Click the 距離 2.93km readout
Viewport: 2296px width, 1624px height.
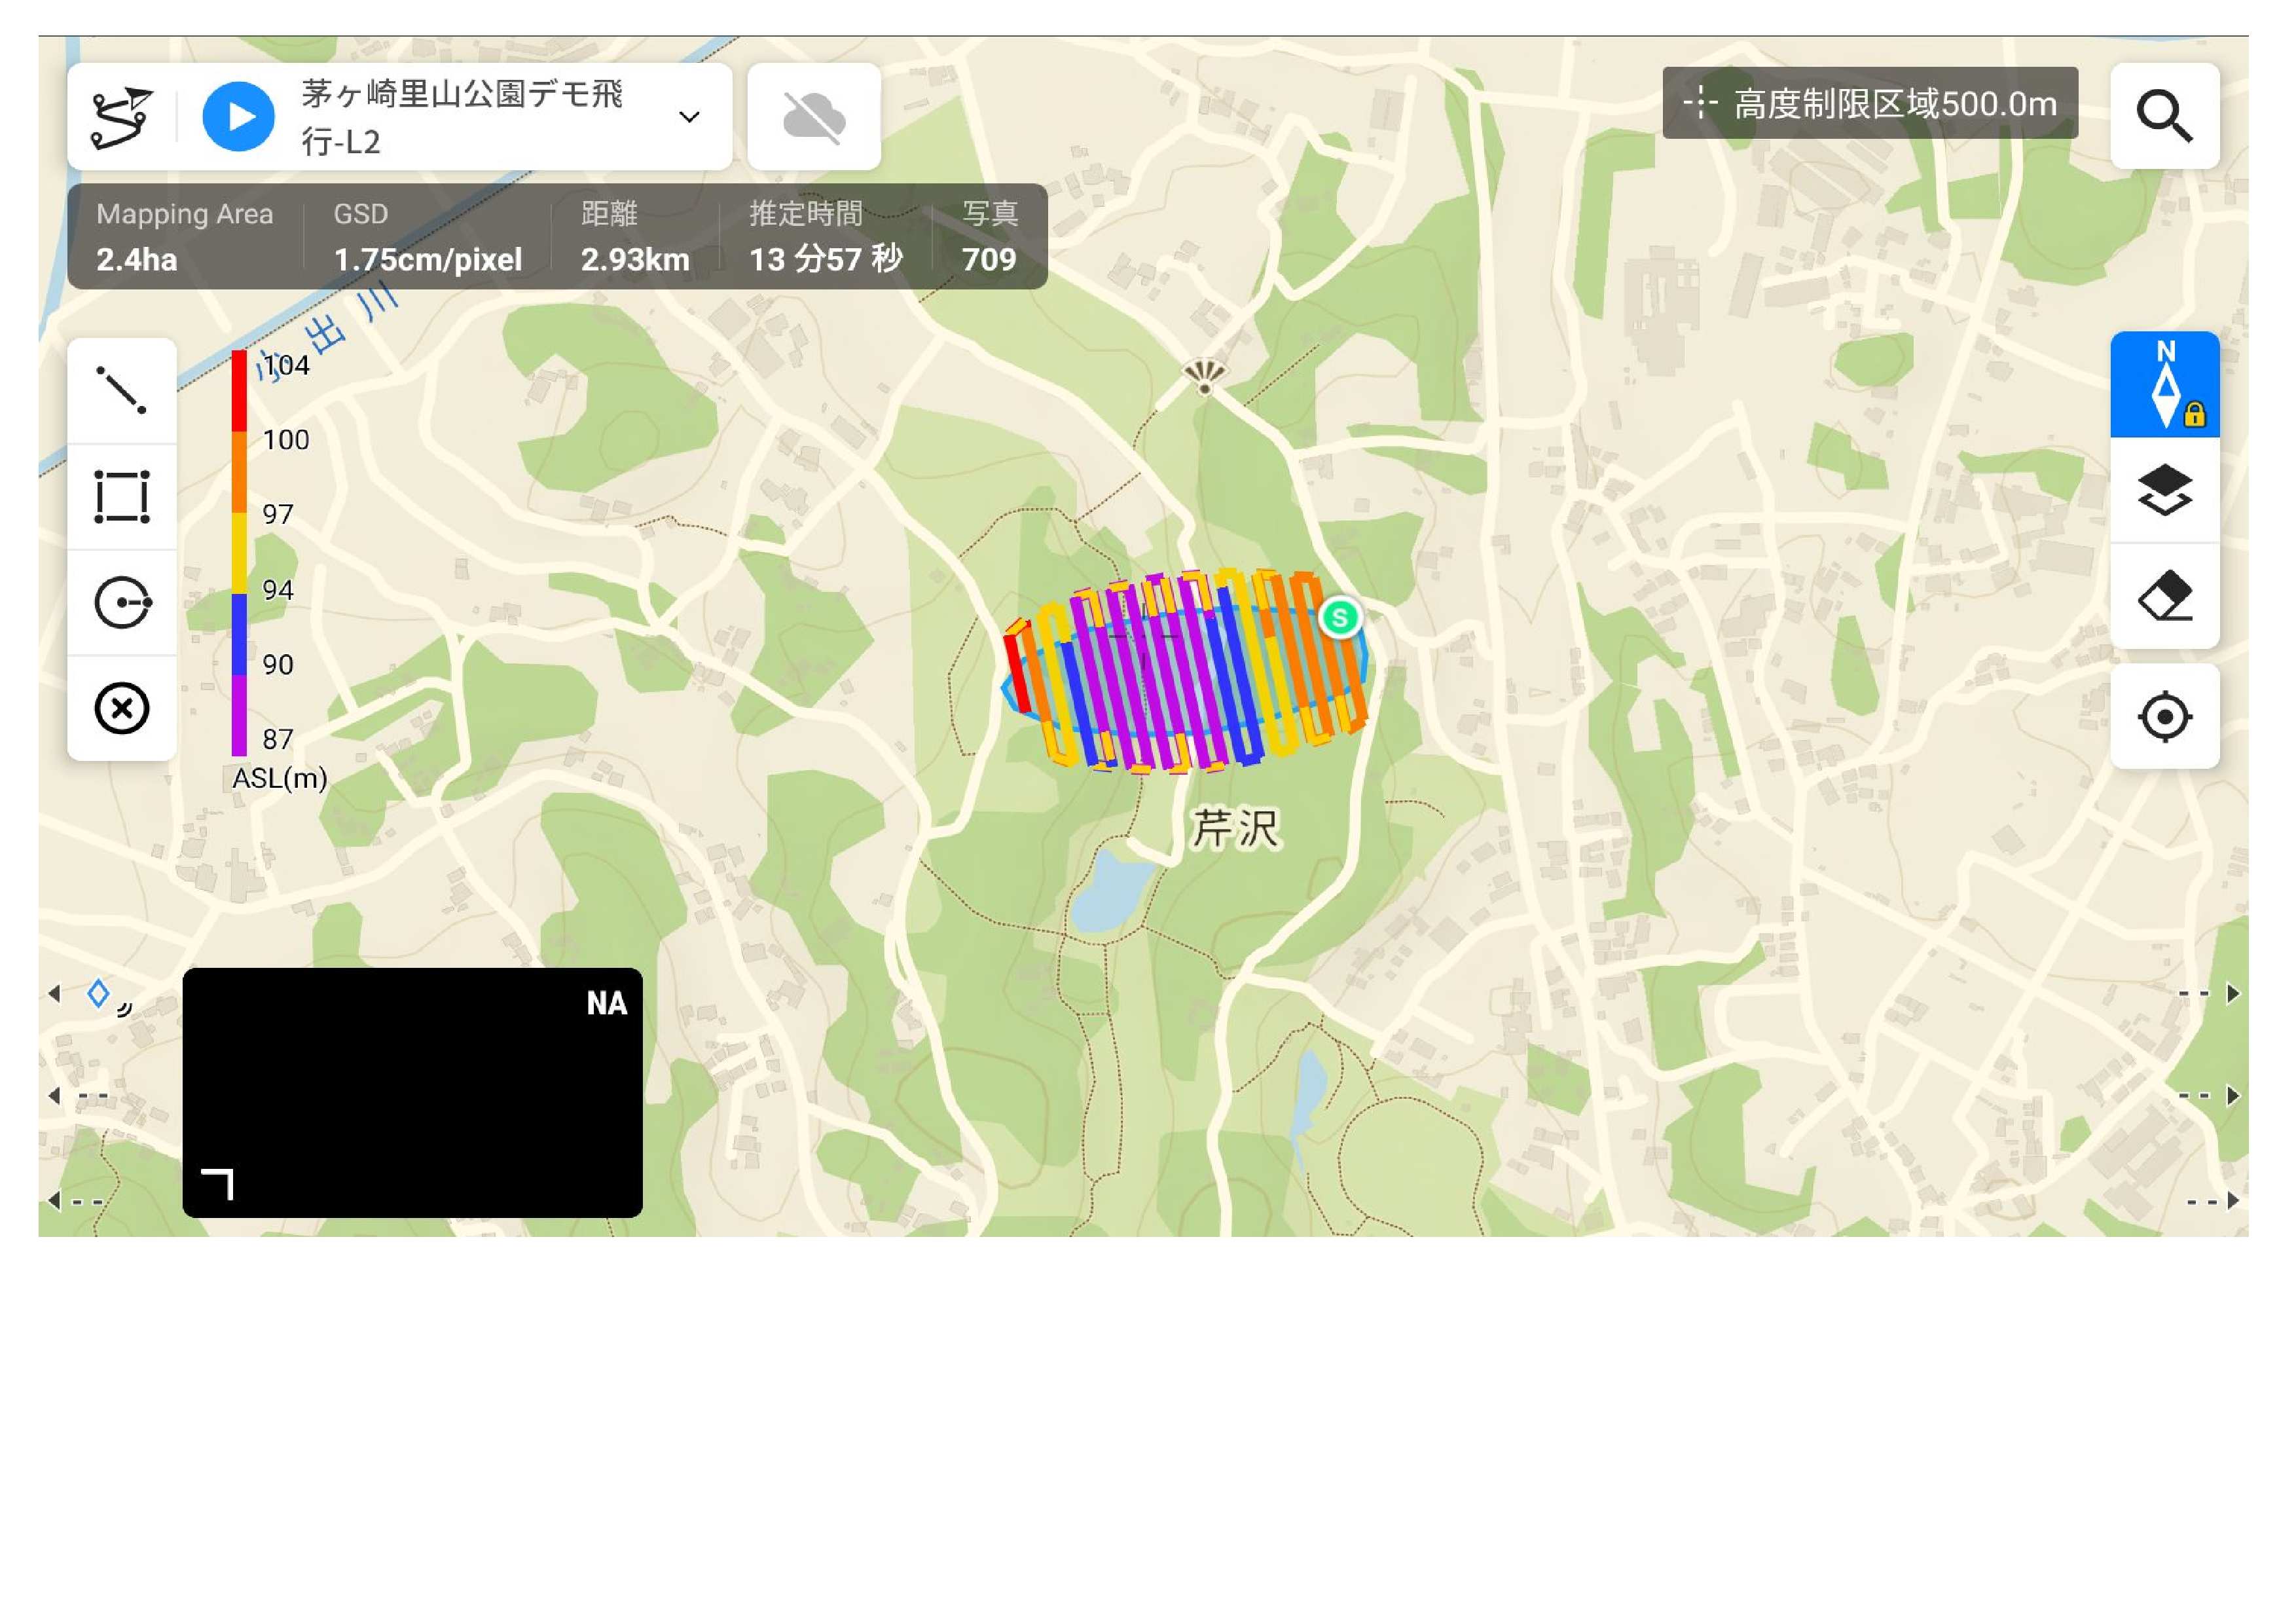[x=635, y=237]
